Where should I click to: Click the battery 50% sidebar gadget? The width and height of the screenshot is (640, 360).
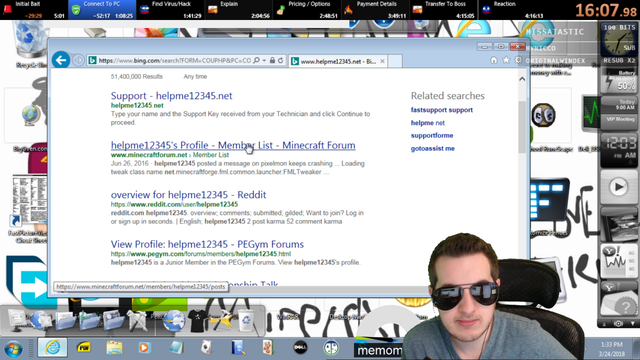click(619, 81)
